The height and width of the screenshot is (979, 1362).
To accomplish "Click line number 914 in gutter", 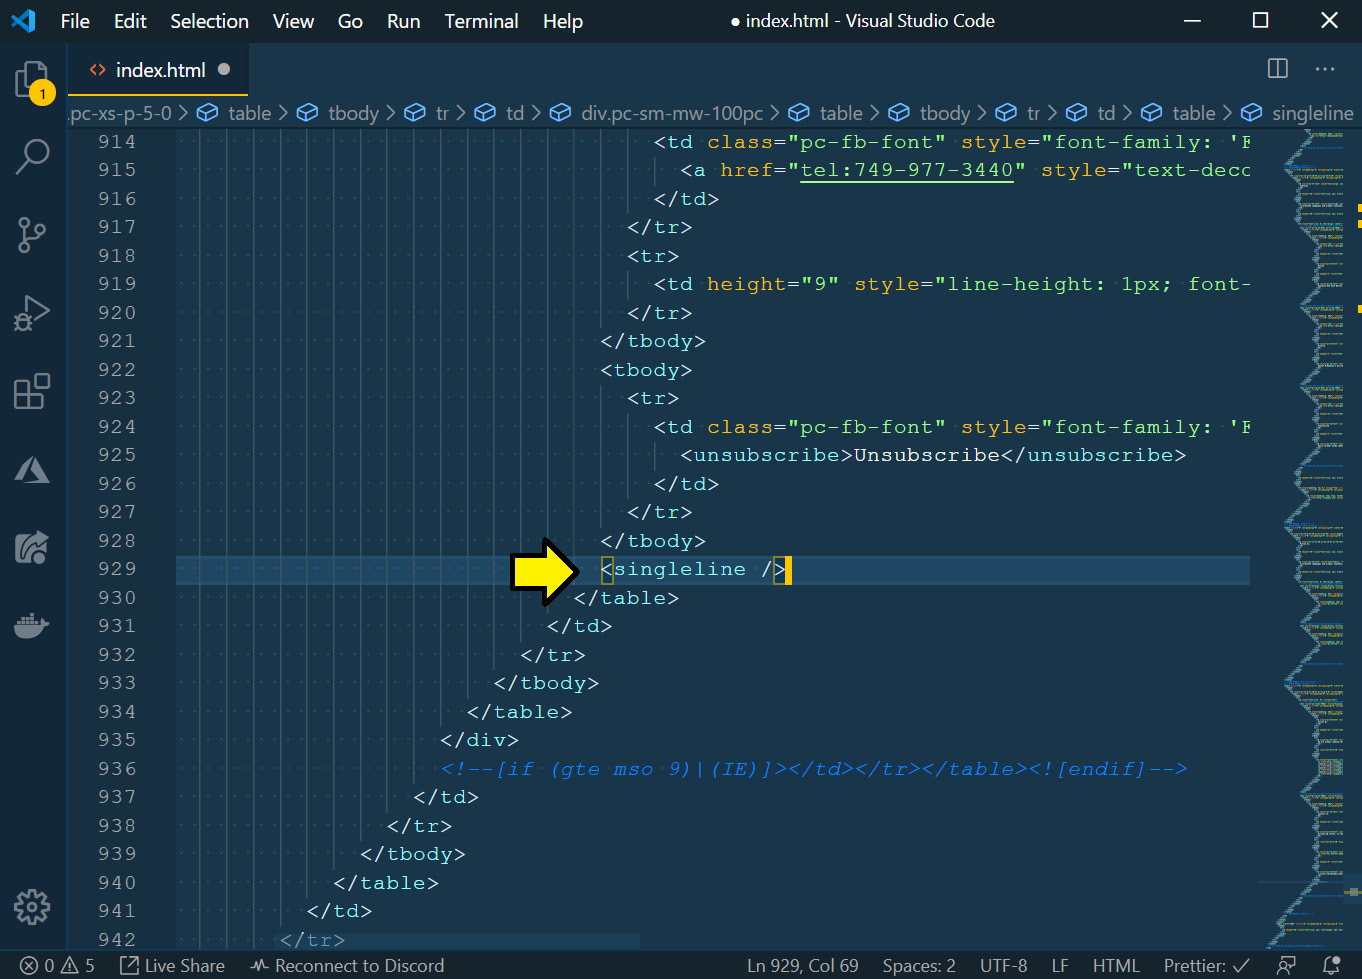I will pos(116,142).
